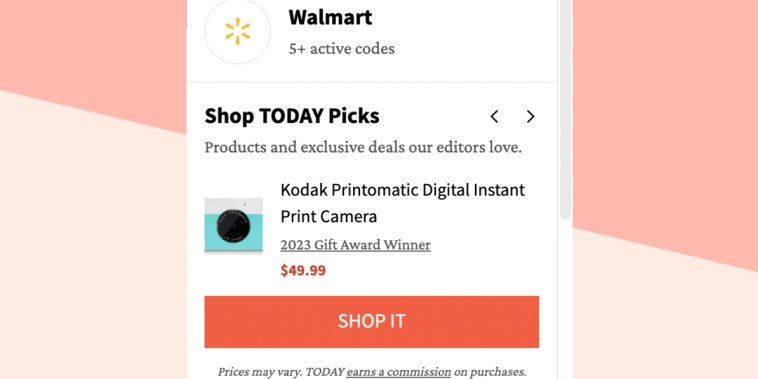Viewport: 758px width, 379px height.
Task: Click the Shop TODAY Picks heading
Action: (x=292, y=116)
